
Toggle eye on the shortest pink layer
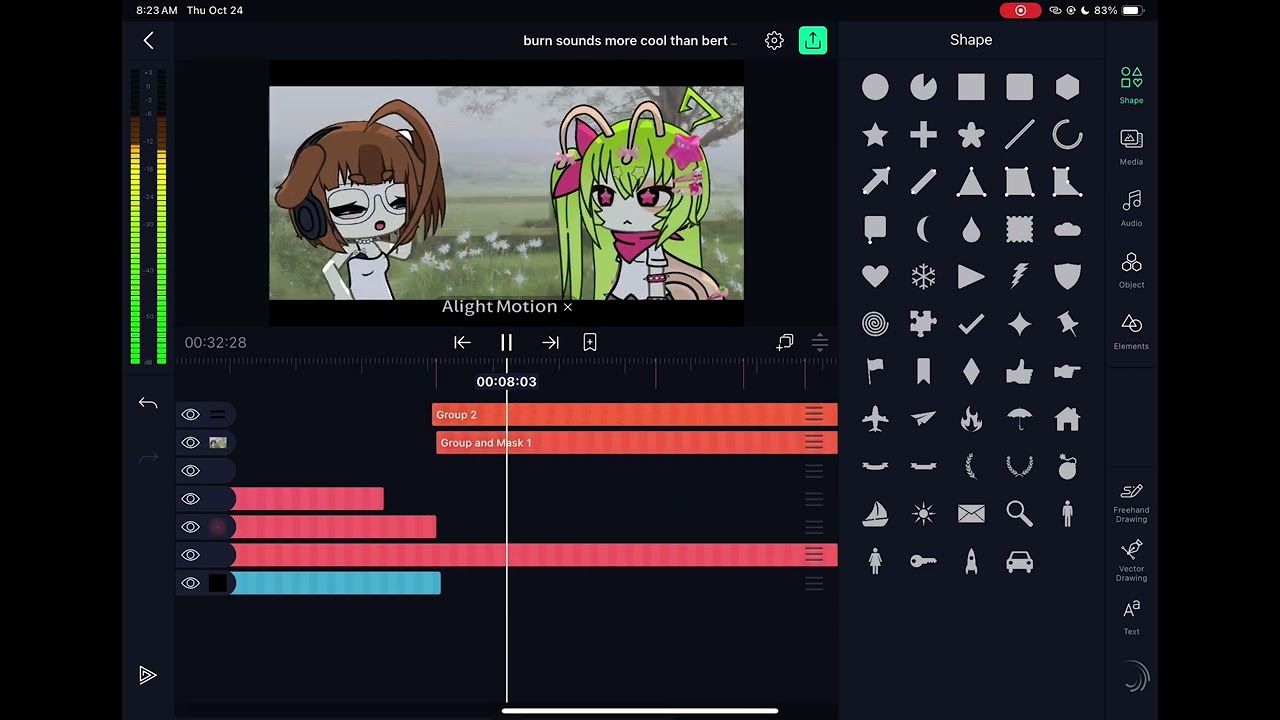click(x=190, y=498)
